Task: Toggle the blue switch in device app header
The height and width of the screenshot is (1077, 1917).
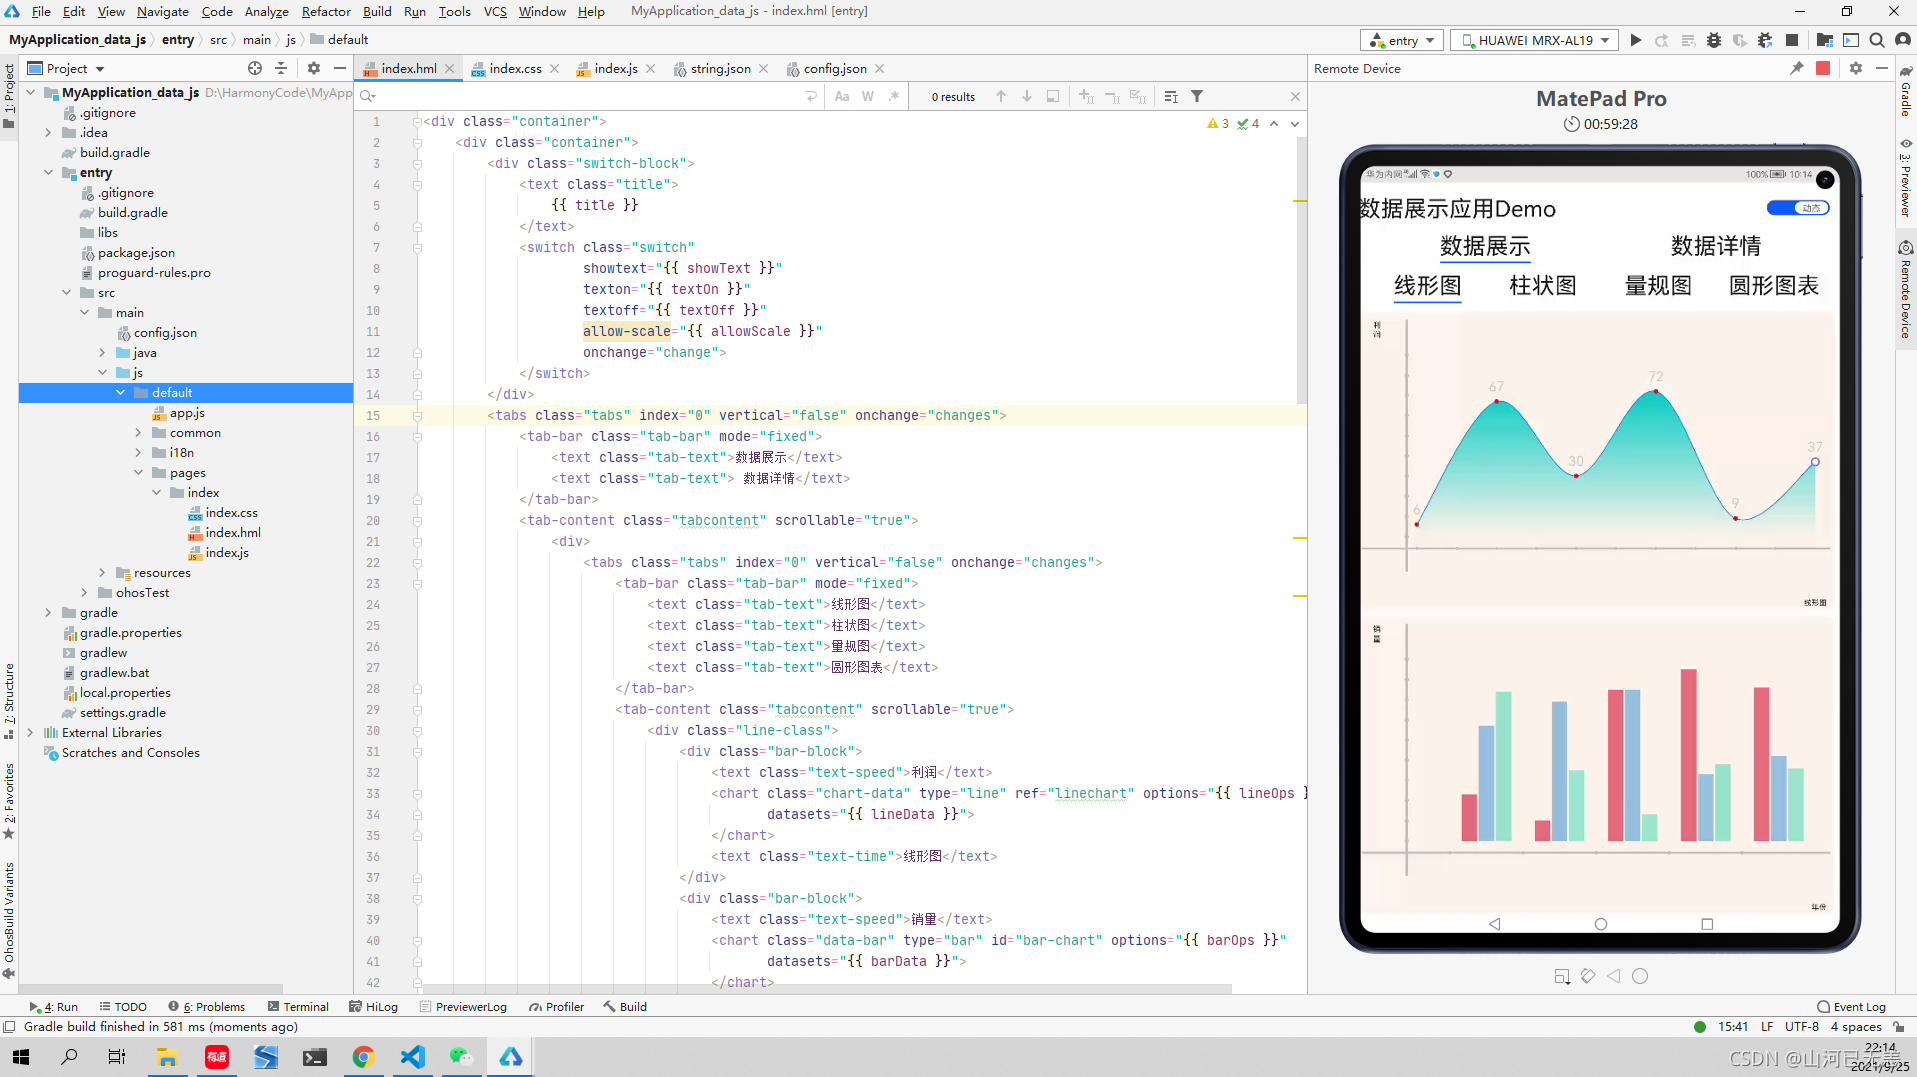Action: pyautogui.click(x=1798, y=208)
